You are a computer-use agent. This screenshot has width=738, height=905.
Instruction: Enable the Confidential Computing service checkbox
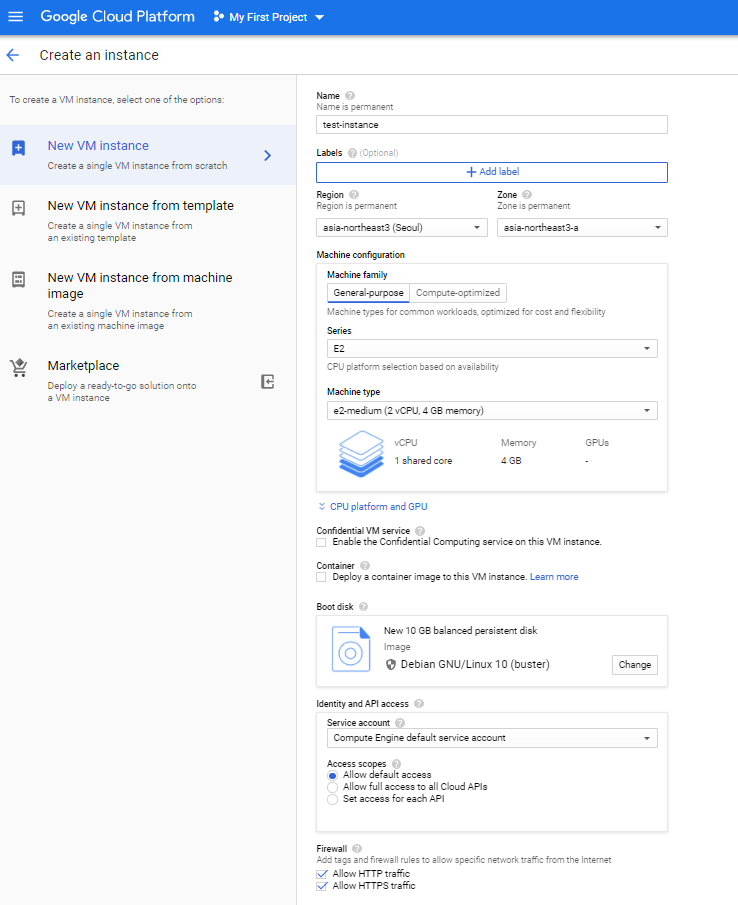pyautogui.click(x=321, y=543)
